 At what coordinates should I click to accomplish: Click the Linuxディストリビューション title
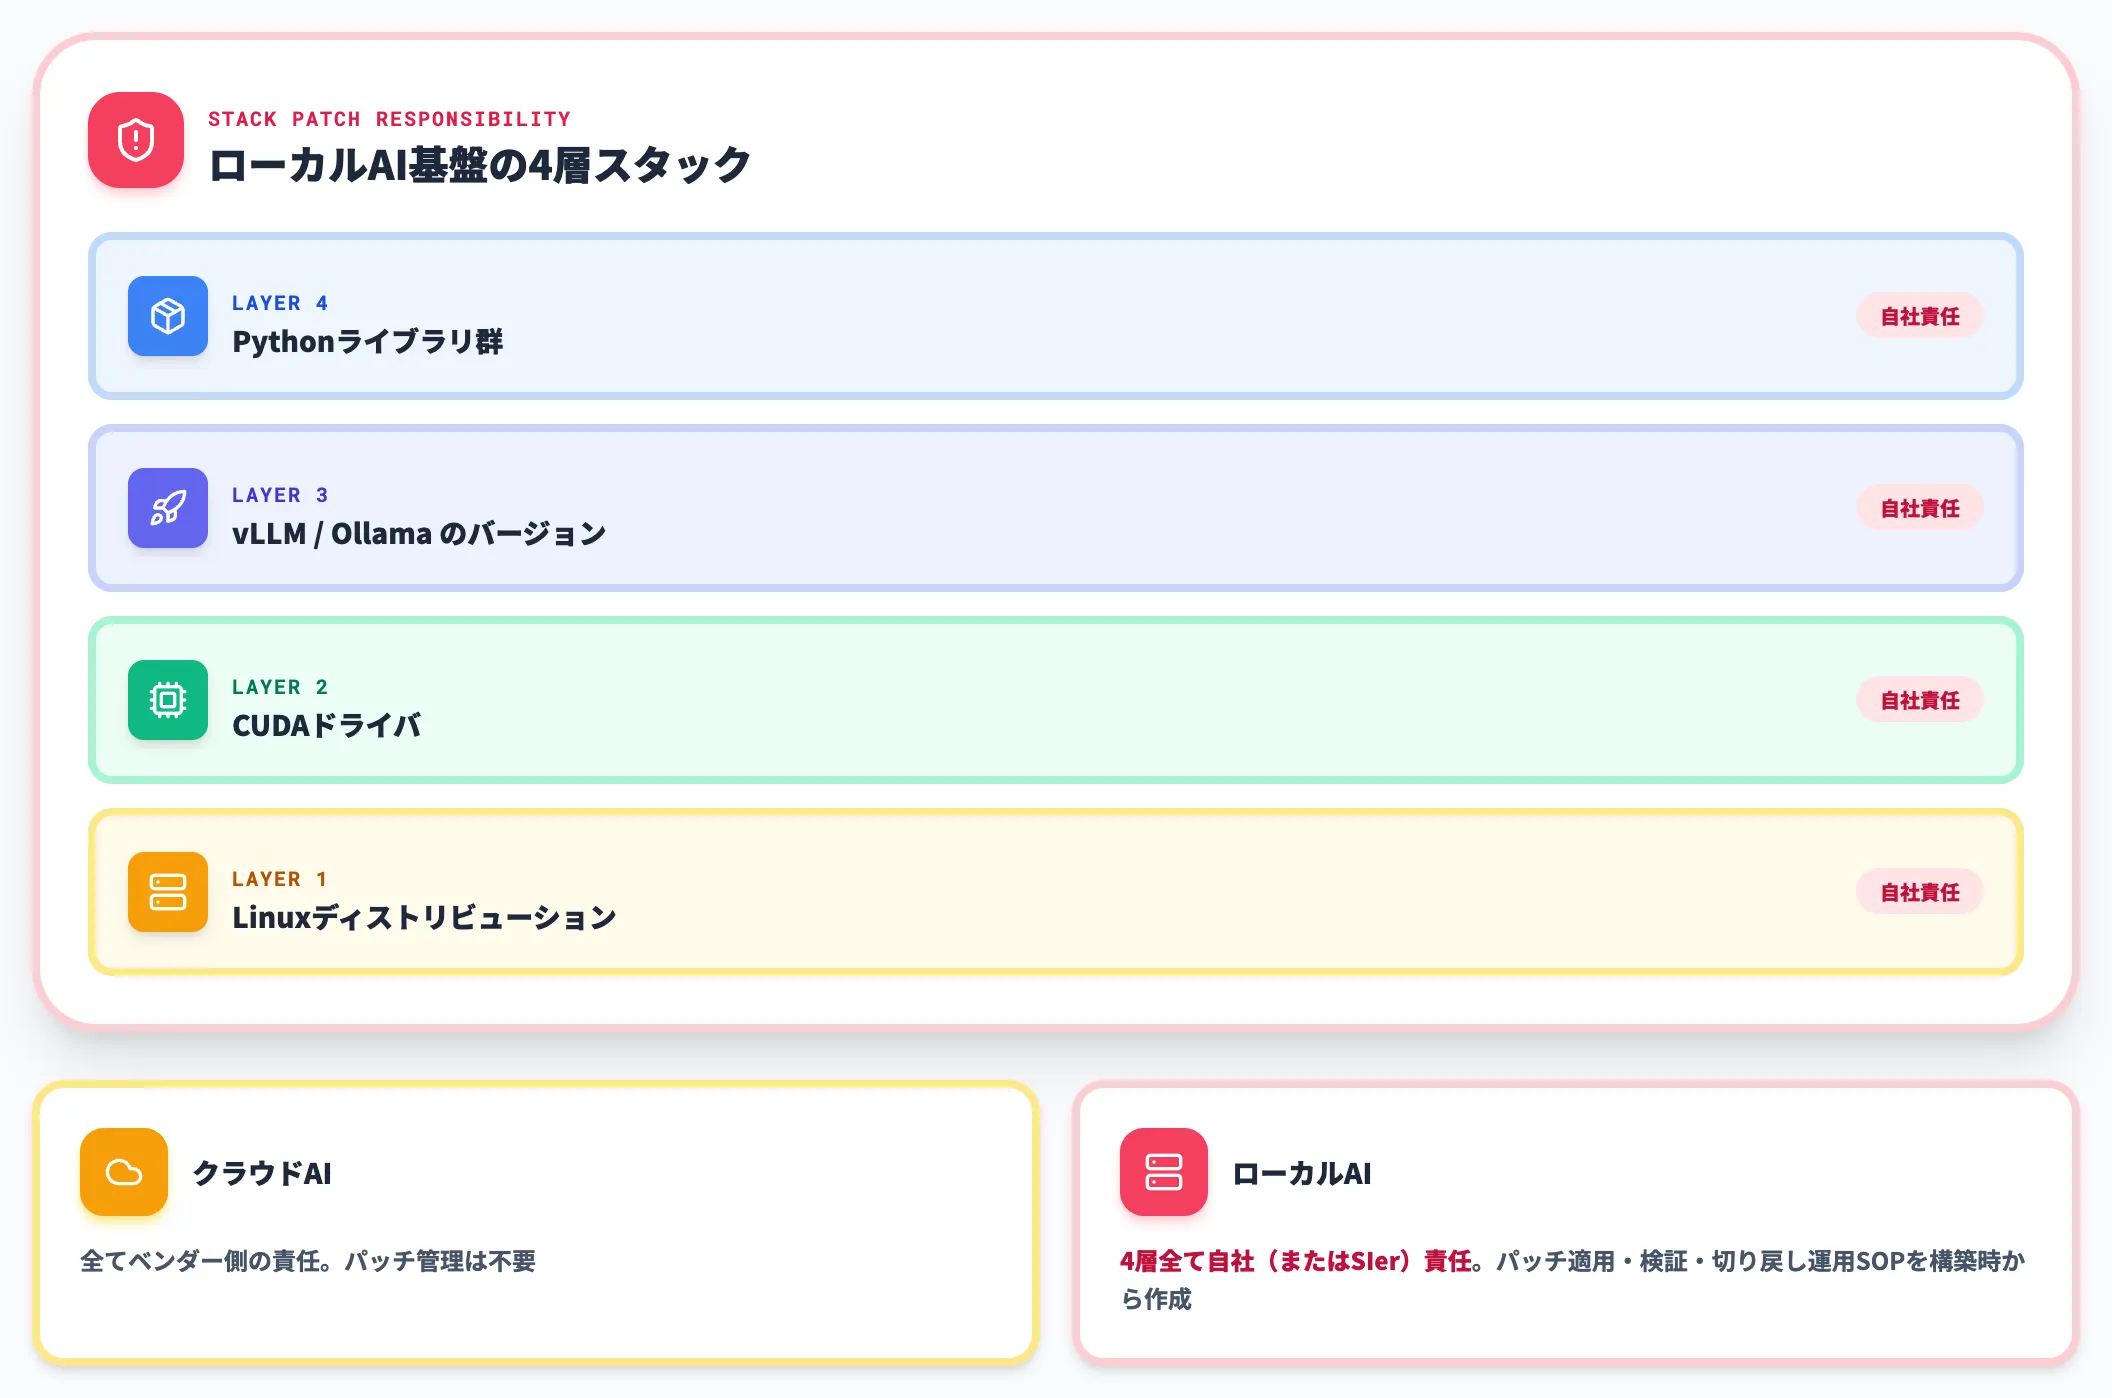[424, 918]
